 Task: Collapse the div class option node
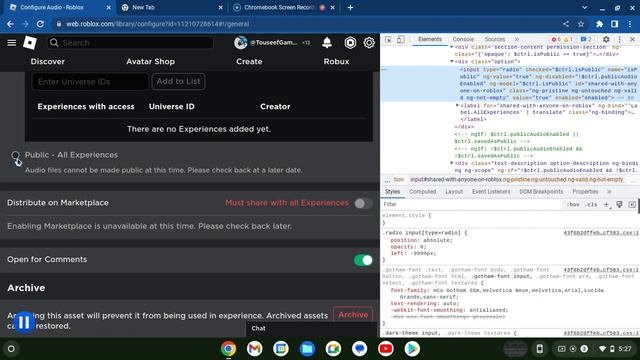(x=452, y=62)
